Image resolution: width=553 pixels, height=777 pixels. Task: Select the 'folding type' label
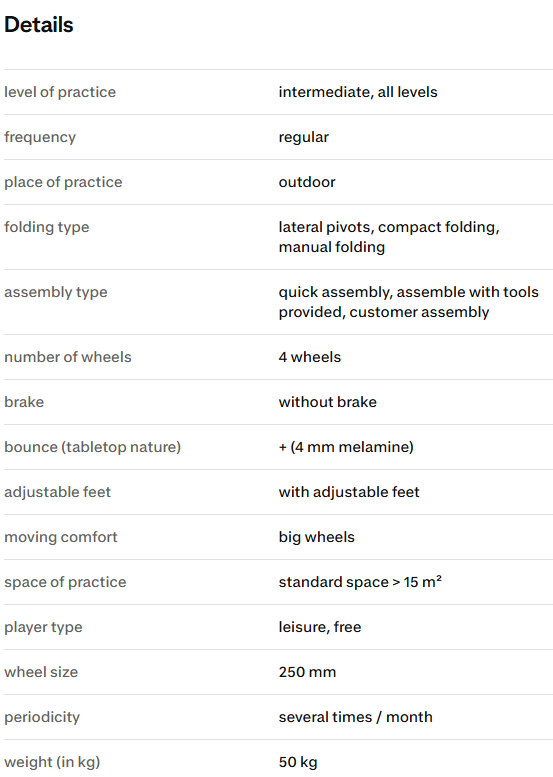tap(47, 227)
